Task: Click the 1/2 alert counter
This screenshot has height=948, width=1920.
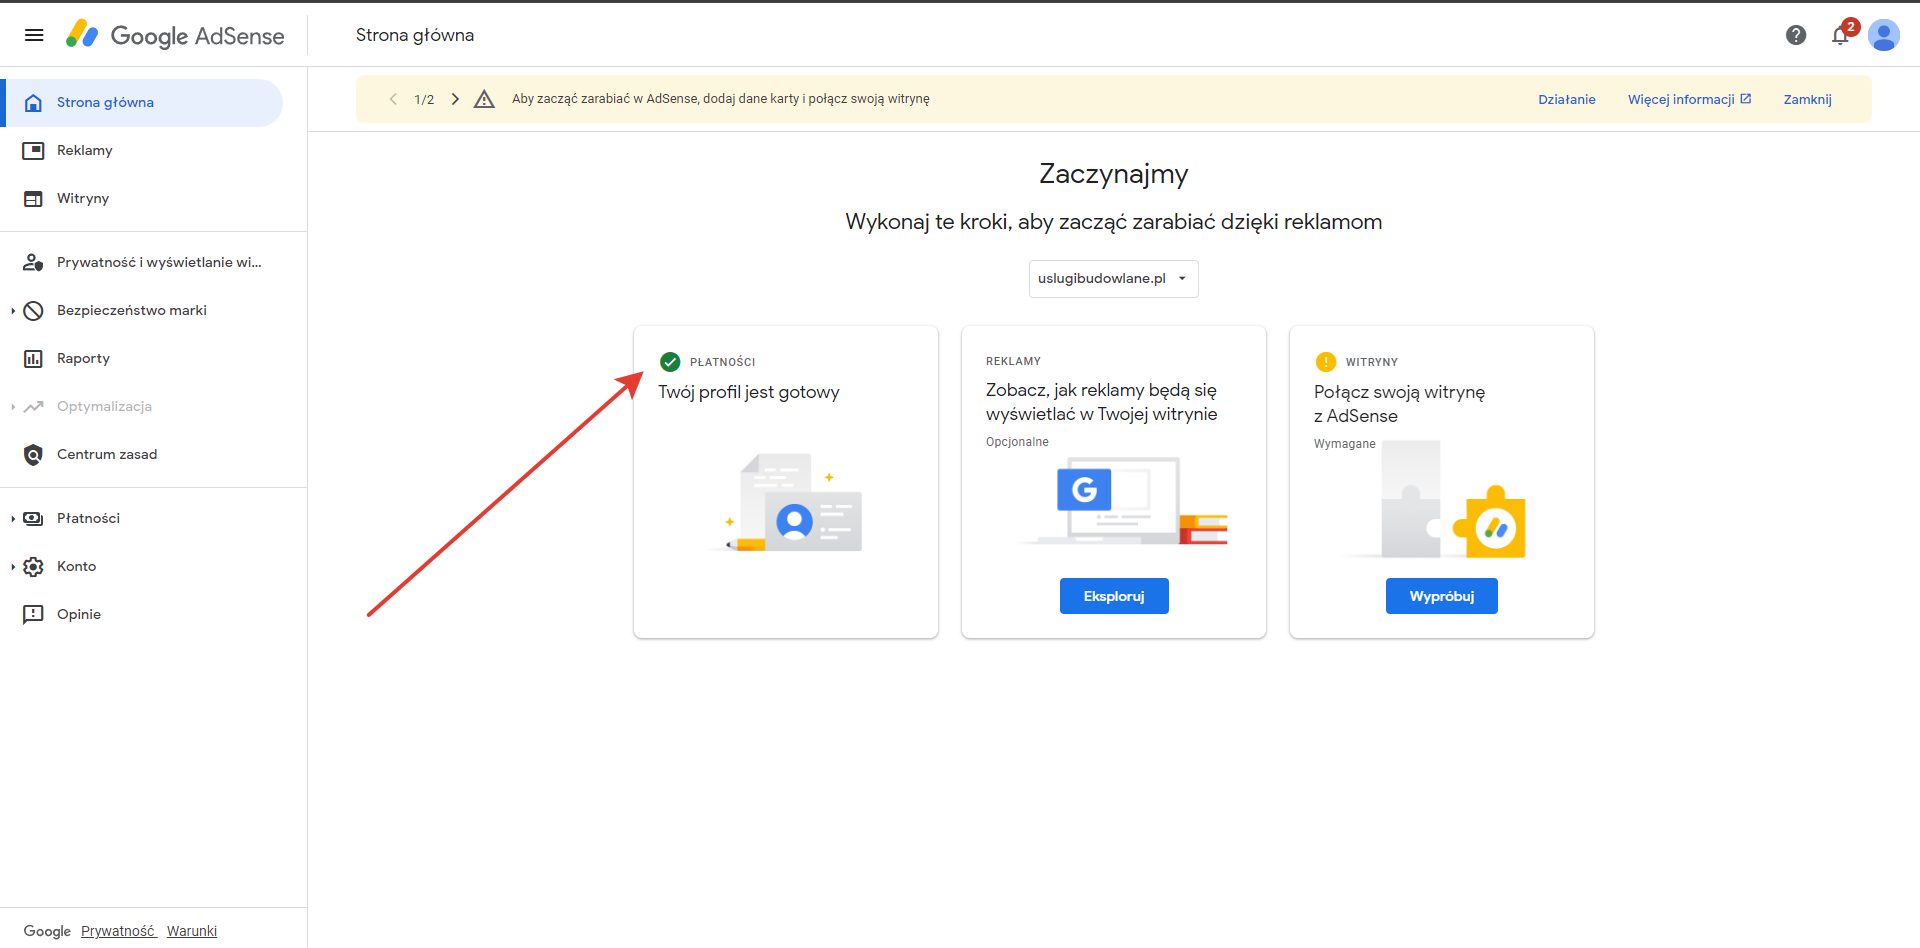Action: pyautogui.click(x=424, y=100)
